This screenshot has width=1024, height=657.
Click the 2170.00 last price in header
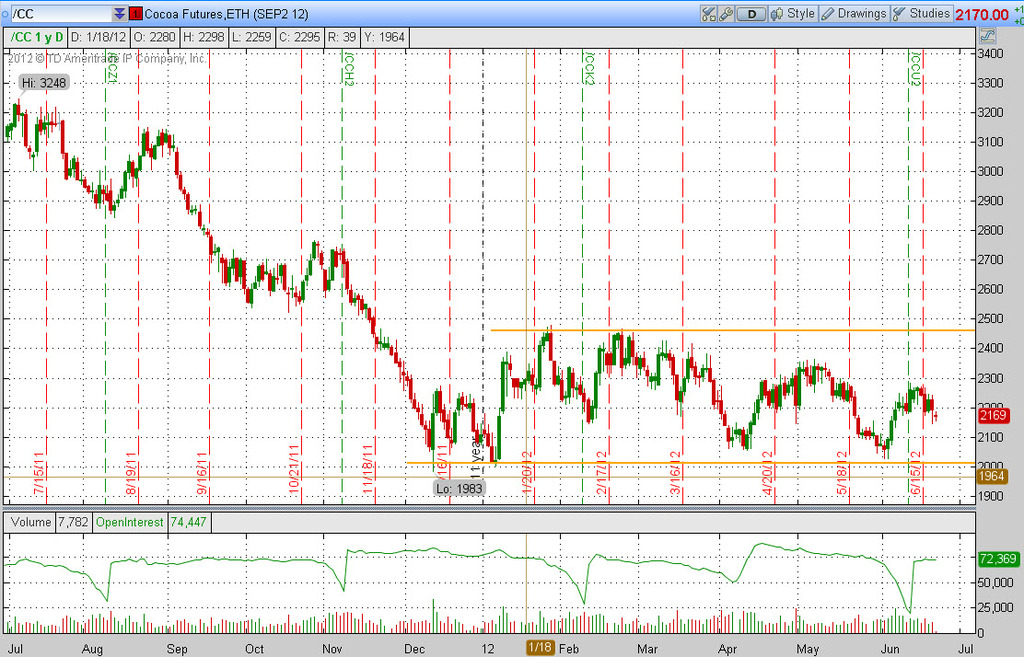(982, 14)
